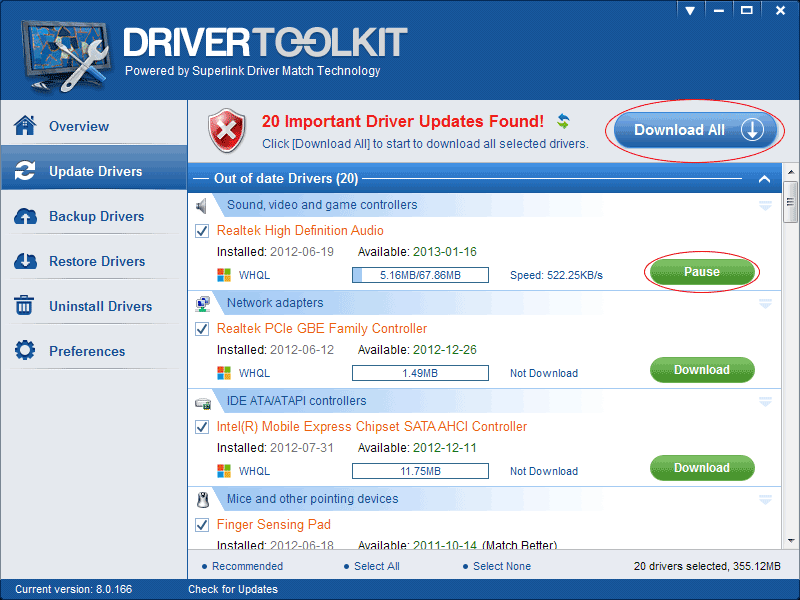
Task: Click the sound controllers speaker icon
Action: tap(202, 206)
